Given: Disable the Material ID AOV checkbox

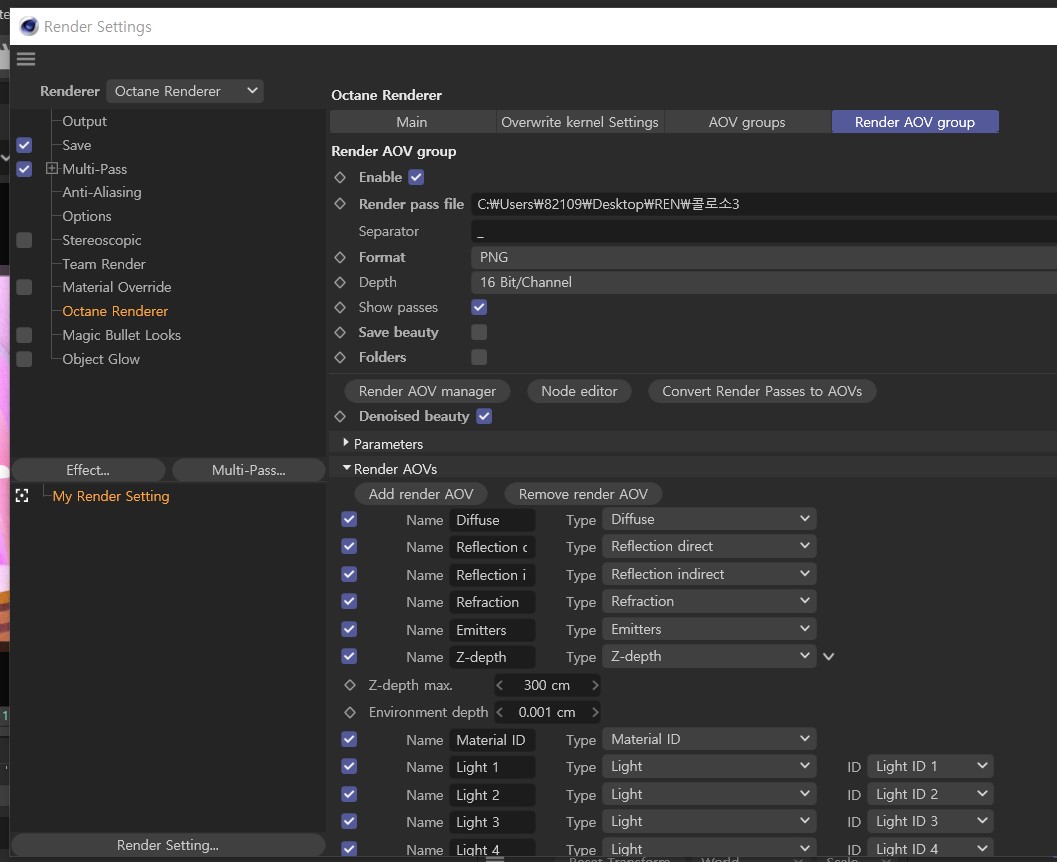Looking at the screenshot, I should pyautogui.click(x=349, y=739).
